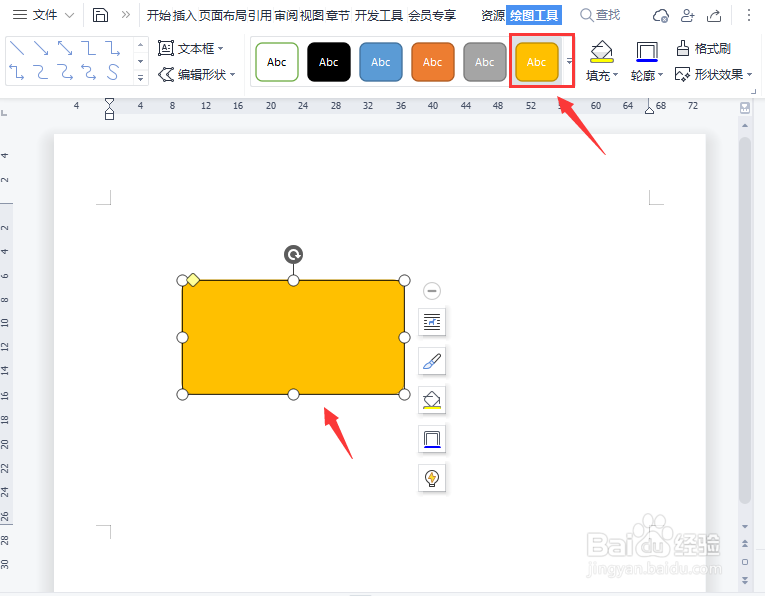
Task: Switch to the 引用 tab
Action: (x=259, y=16)
